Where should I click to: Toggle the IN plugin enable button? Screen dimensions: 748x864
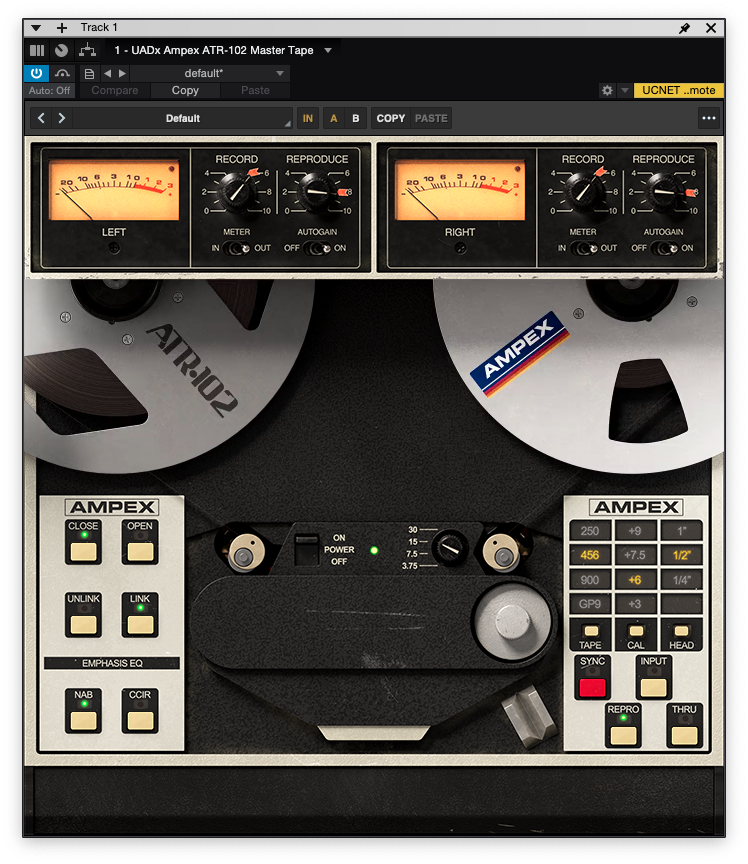click(x=308, y=118)
